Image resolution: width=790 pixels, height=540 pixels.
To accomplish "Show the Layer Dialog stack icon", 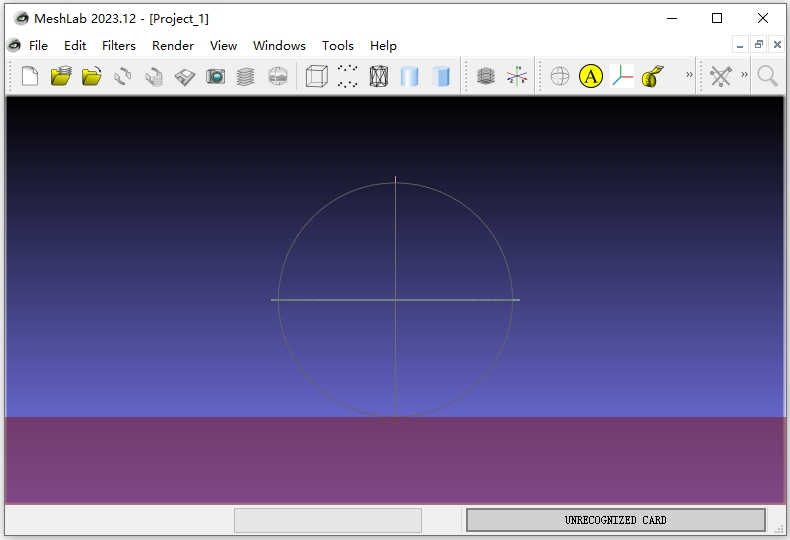I will 486,76.
